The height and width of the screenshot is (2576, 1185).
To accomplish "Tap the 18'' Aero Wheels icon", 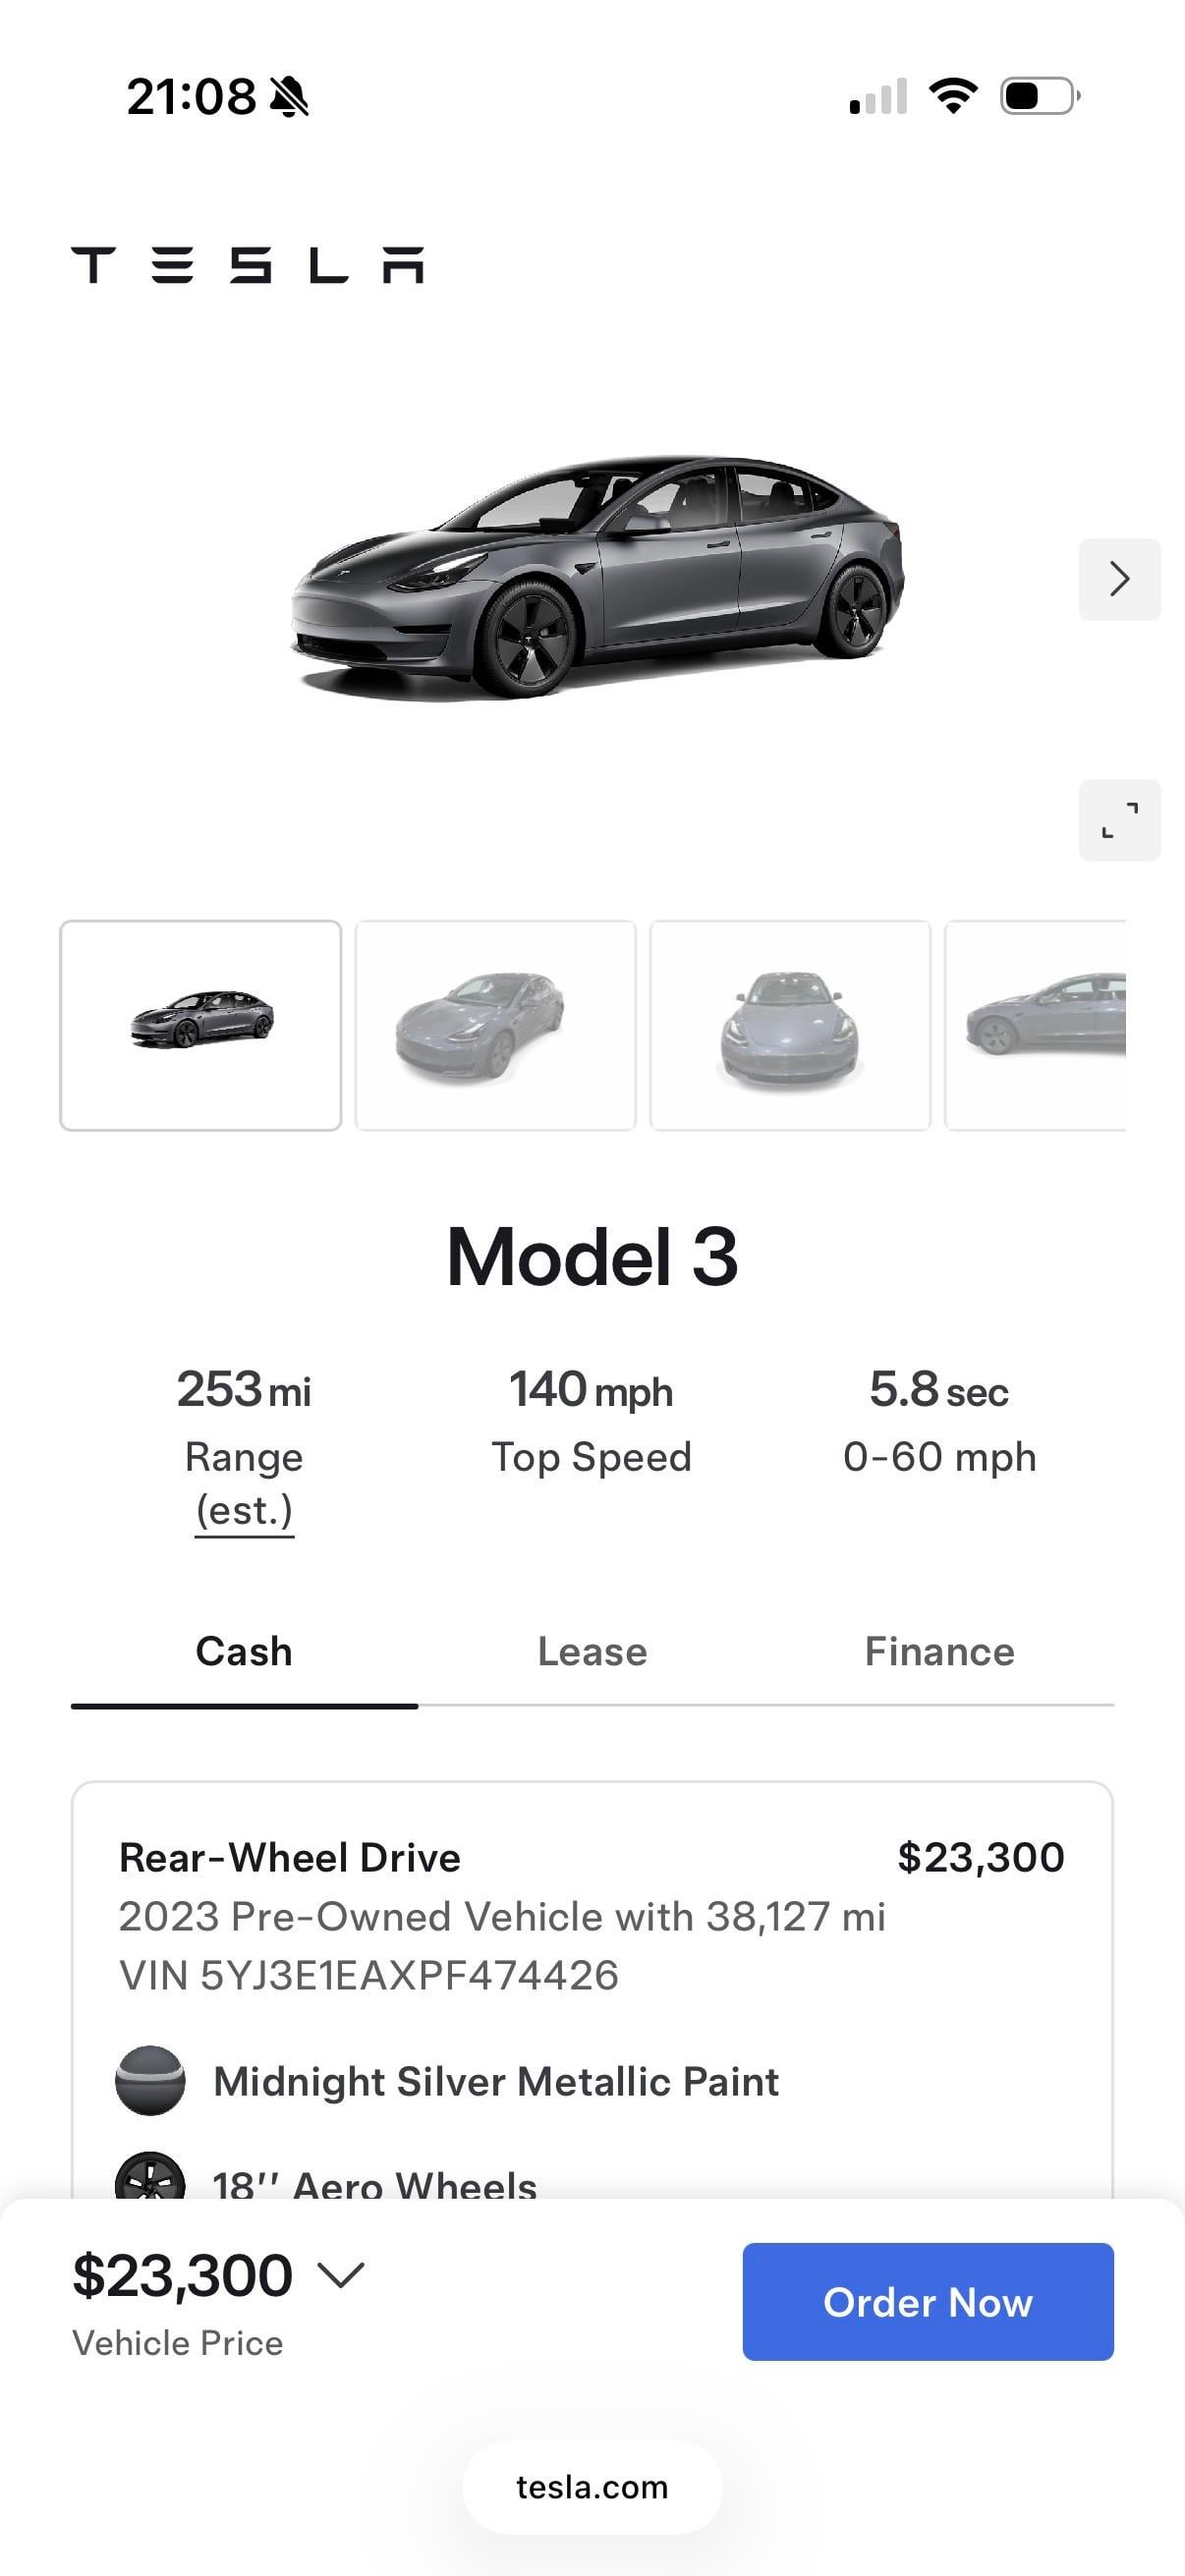I will [x=150, y=2180].
